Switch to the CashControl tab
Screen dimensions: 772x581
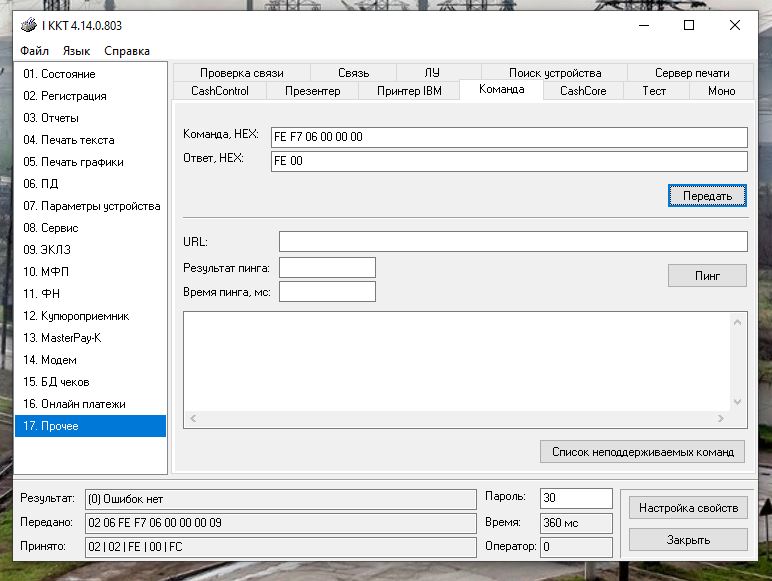(x=220, y=91)
